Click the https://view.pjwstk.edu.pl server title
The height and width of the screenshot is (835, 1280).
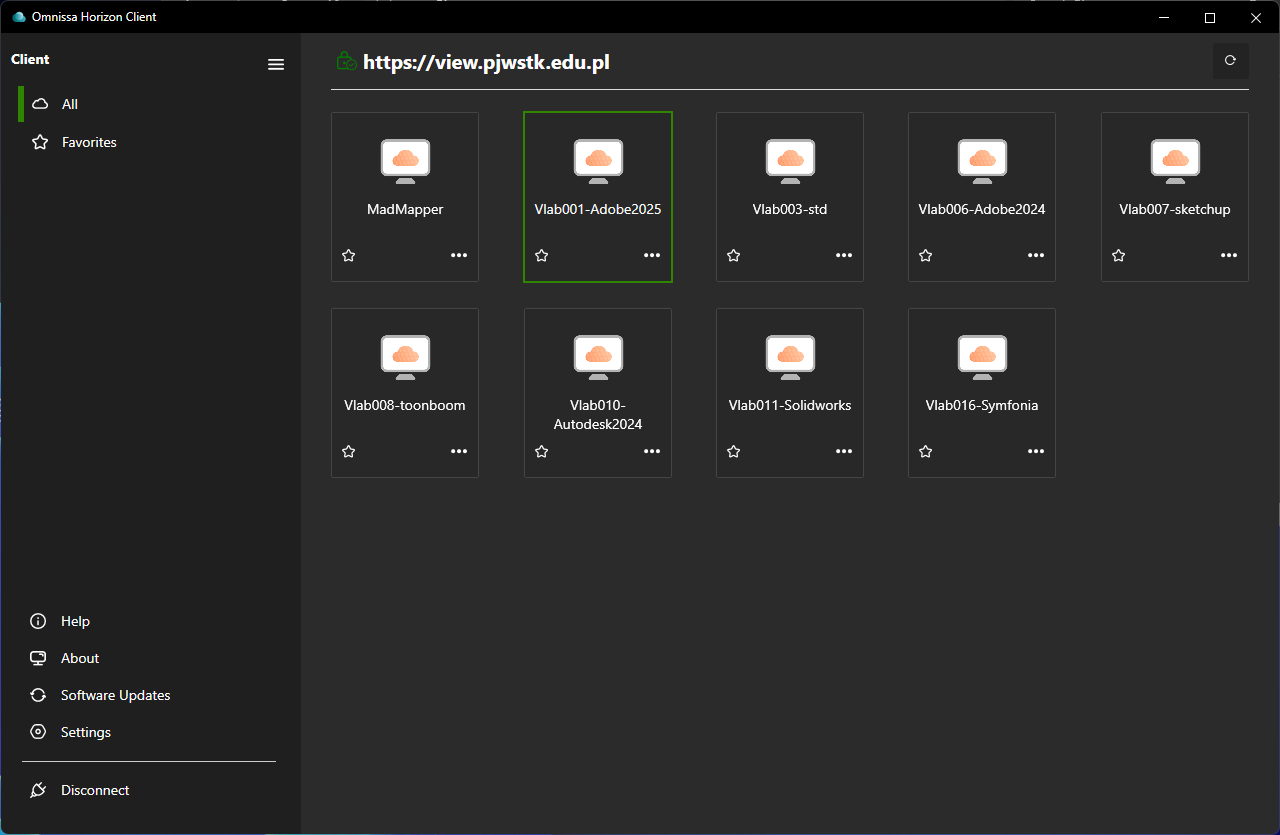(x=486, y=62)
